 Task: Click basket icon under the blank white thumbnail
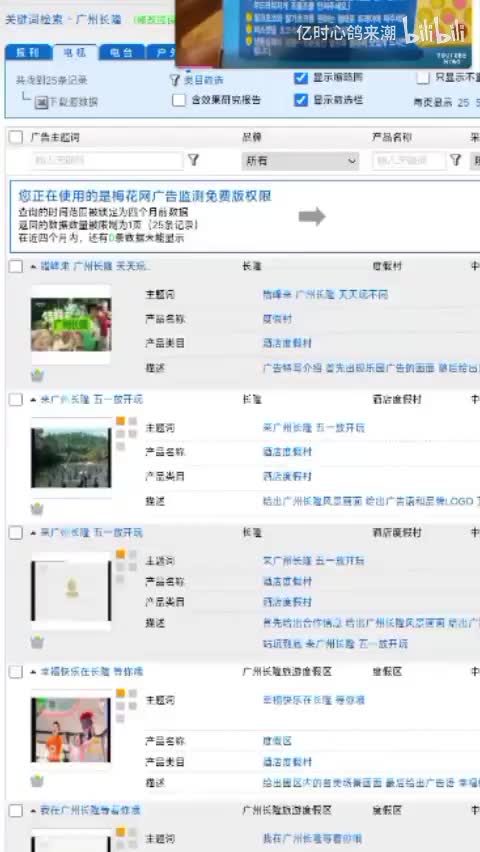click(37, 642)
